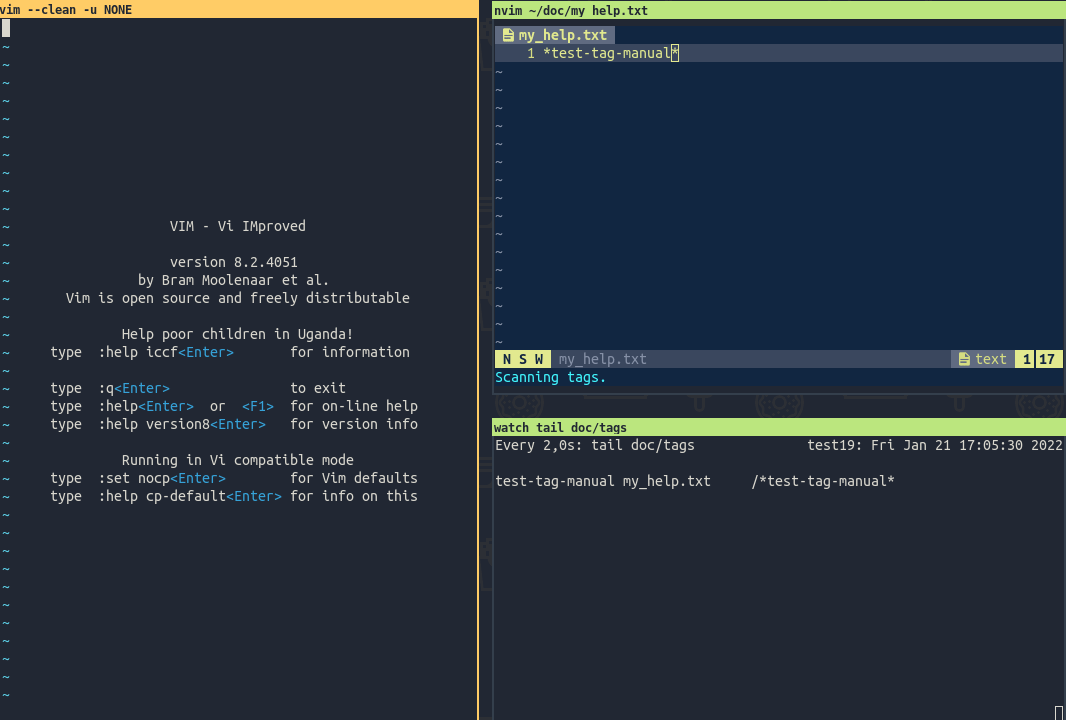Click the ':help iccf<Enter>' command text
Viewport: 1066px width, 720px height.
click(x=166, y=352)
